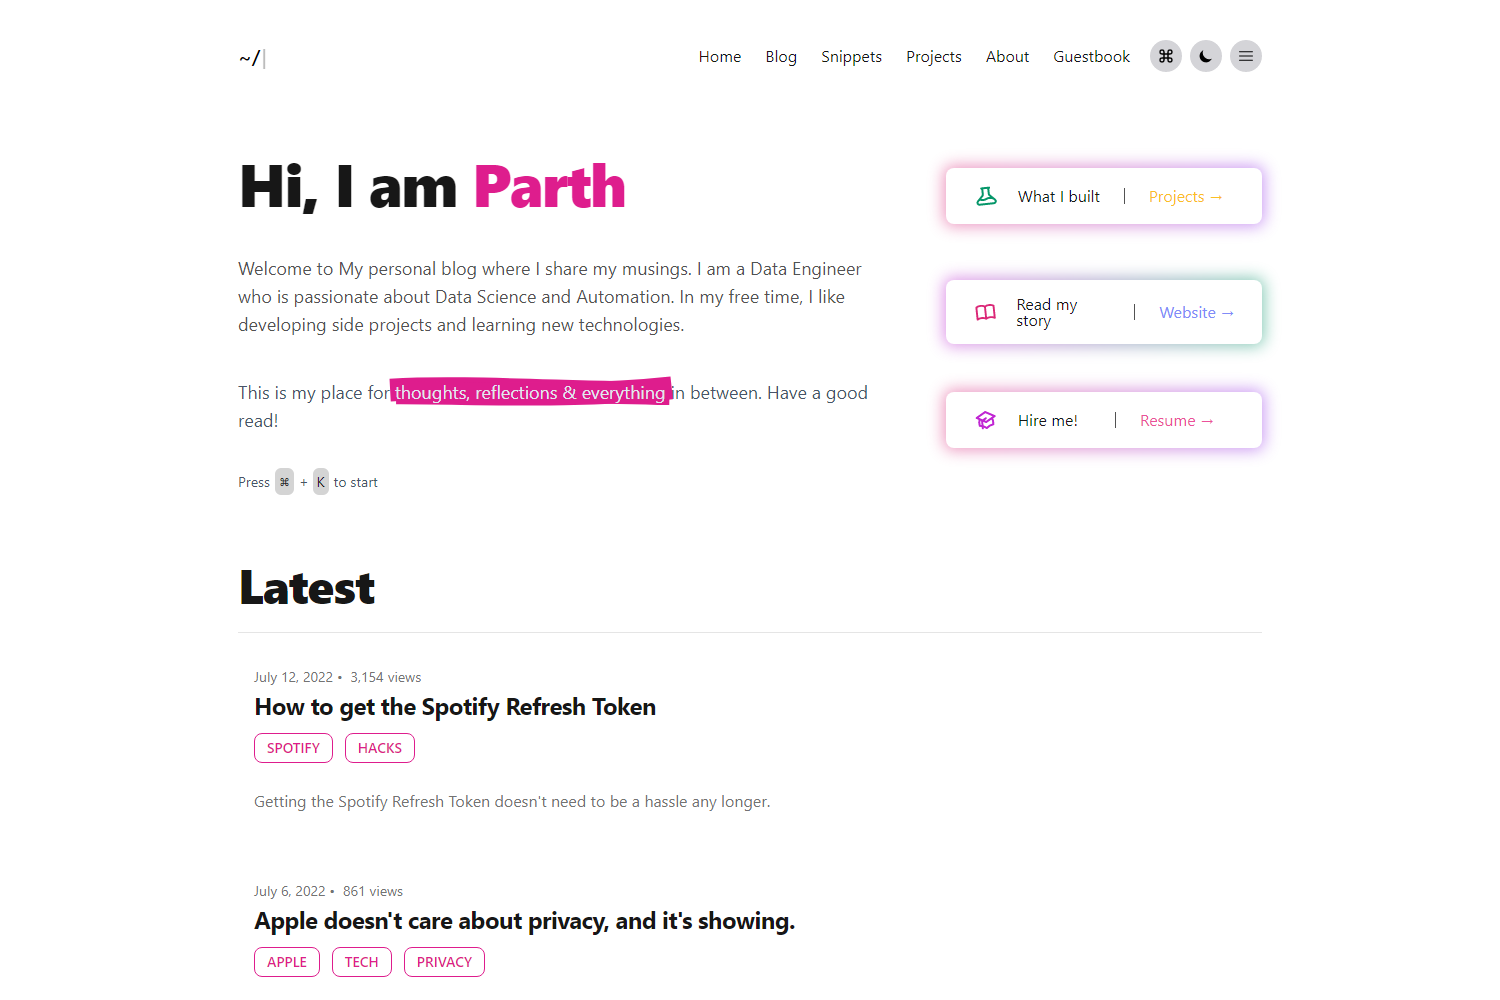
Task: Click the ~/ site logo
Action: 248,58
